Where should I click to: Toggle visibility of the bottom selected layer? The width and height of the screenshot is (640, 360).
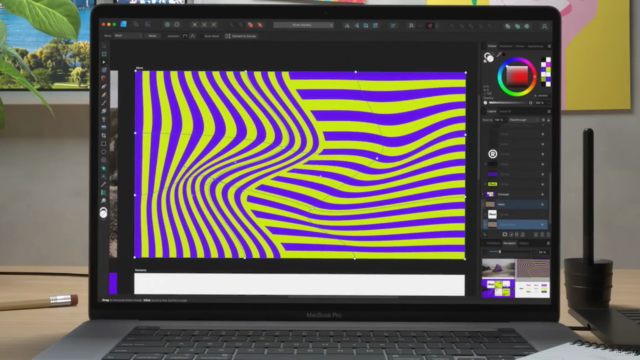pos(543,224)
